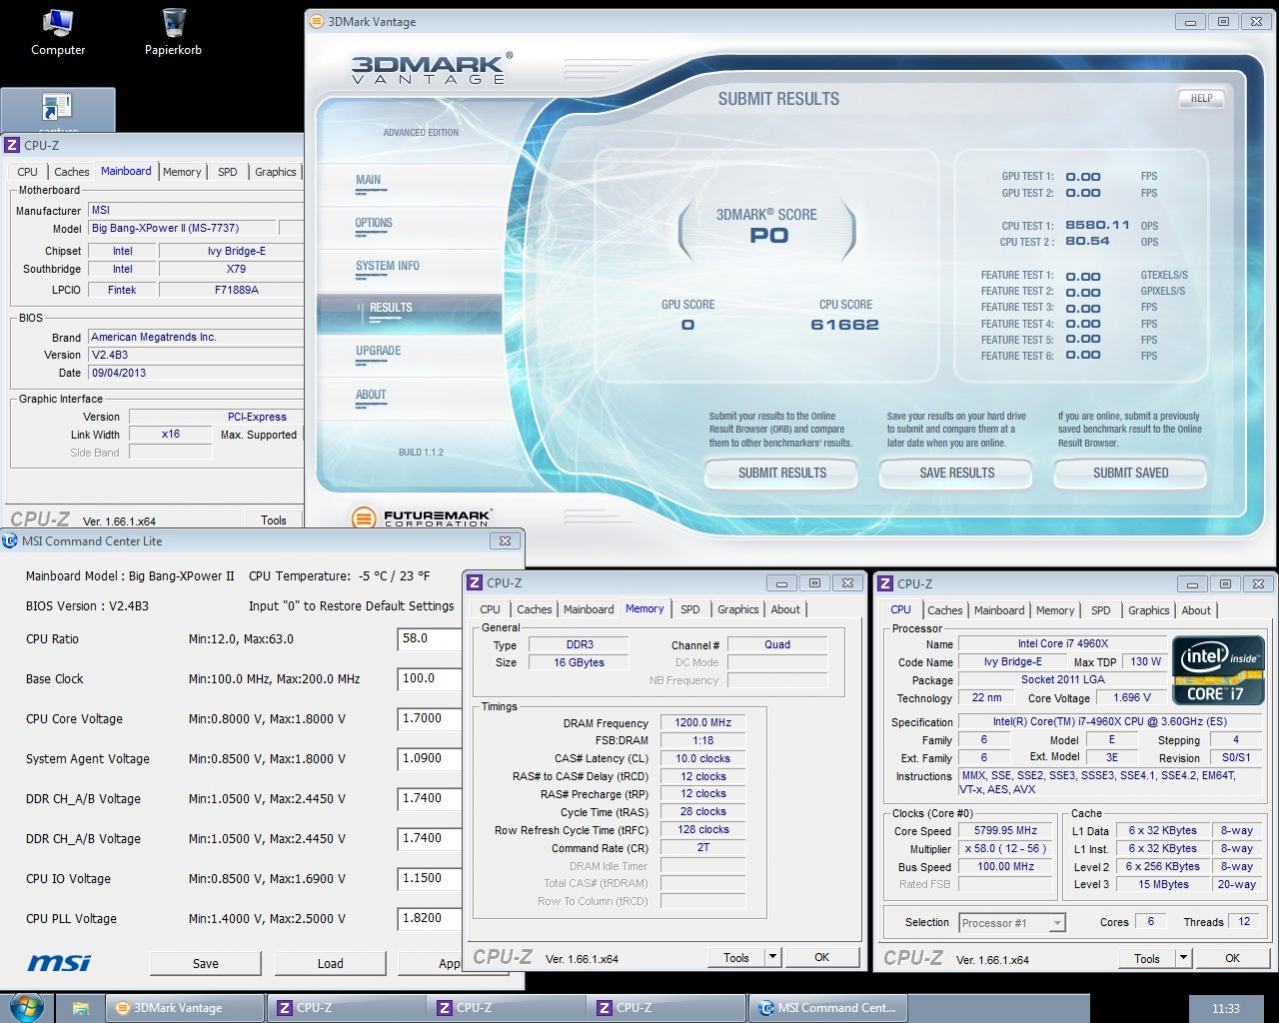Click the DRAM Frequency value 1200.0 MHz

tap(702, 723)
